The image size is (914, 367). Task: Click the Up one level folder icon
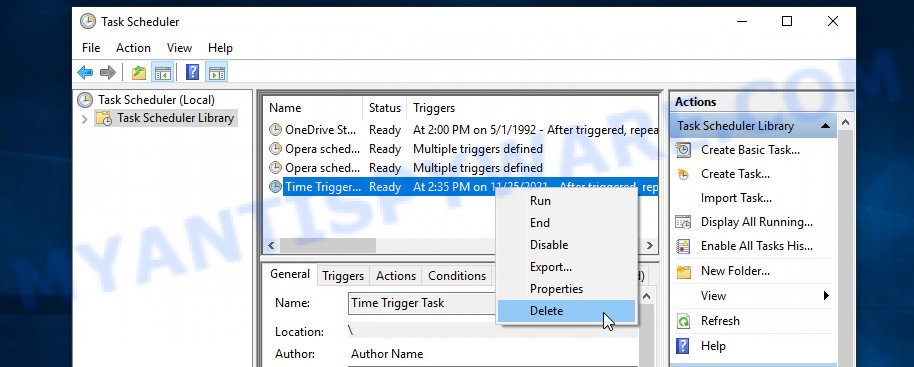(139, 73)
